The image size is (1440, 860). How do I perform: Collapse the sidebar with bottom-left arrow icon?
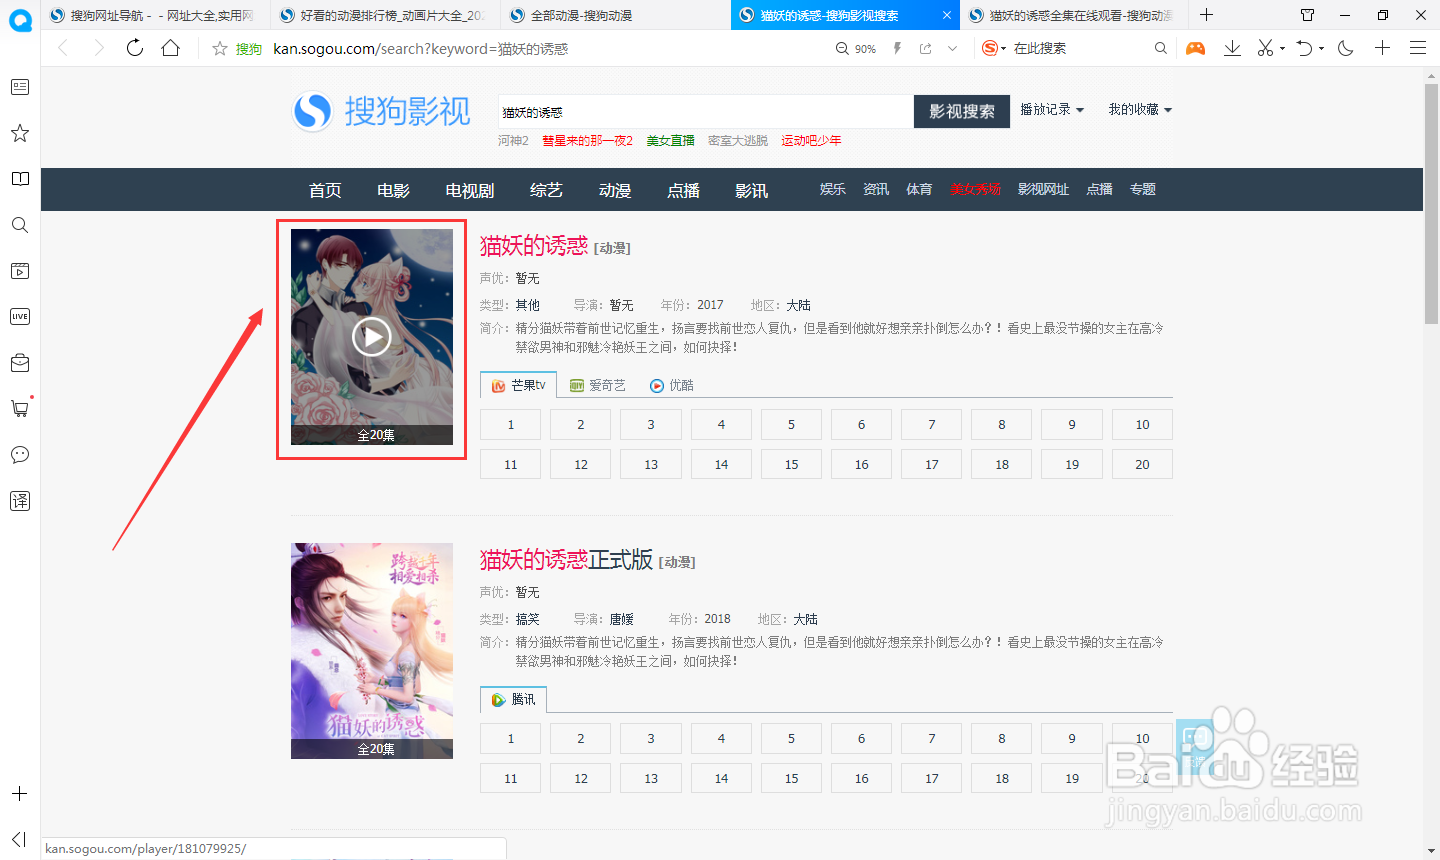pyautogui.click(x=19, y=839)
